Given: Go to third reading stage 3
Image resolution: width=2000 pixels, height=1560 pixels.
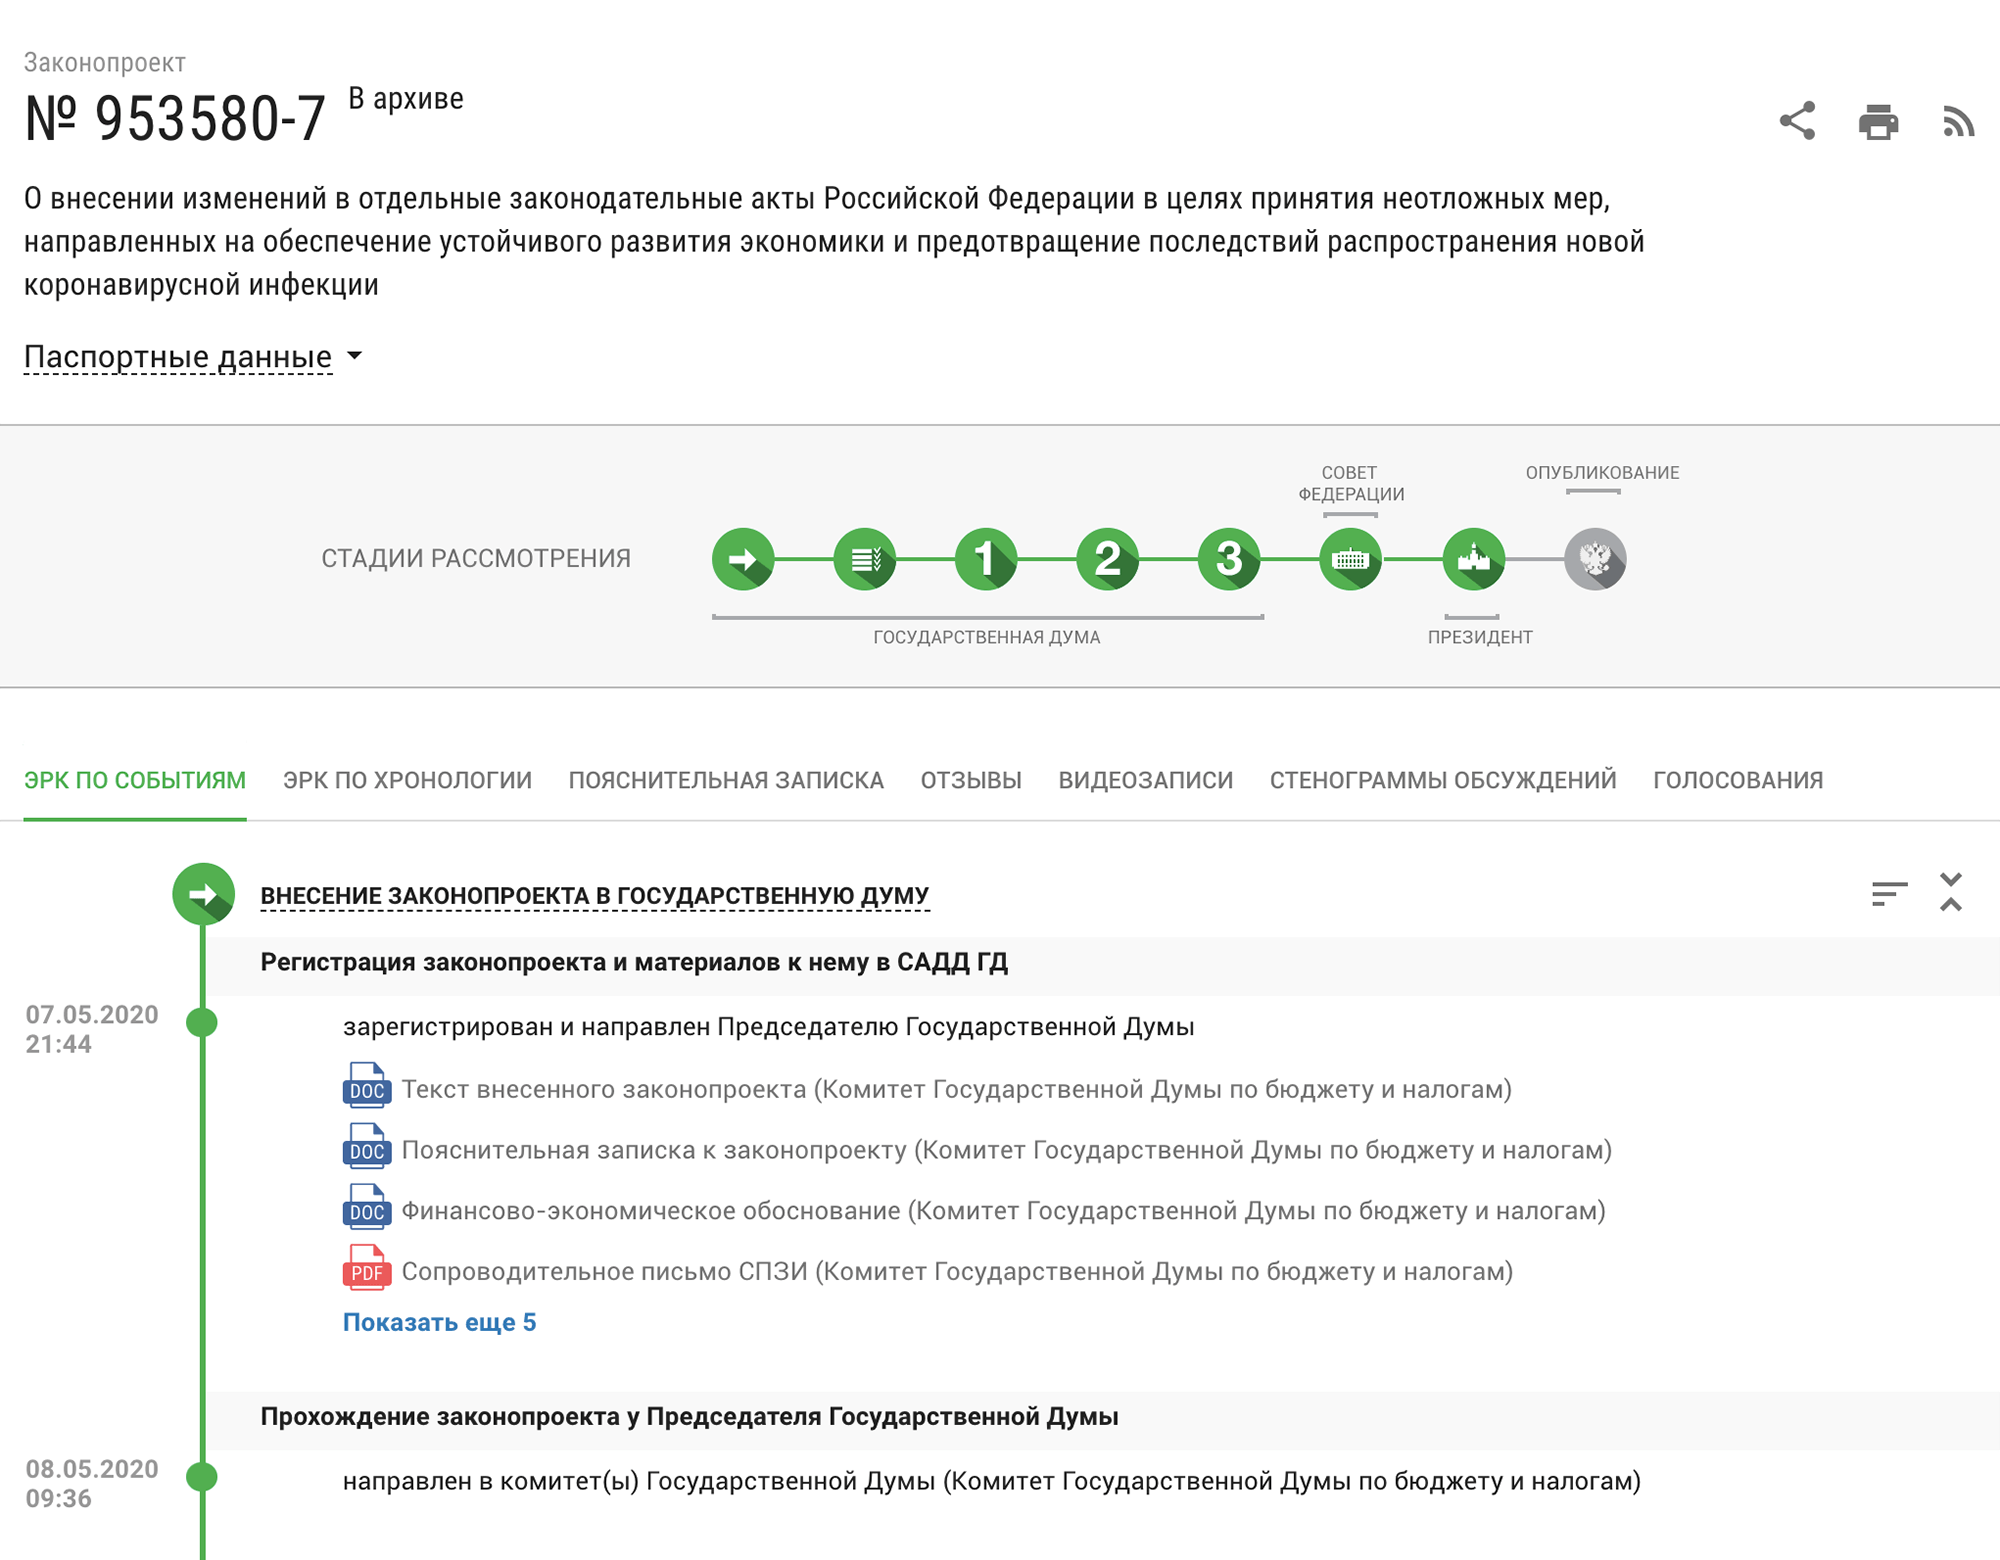Looking at the screenshot, I should pyautogui.click(x=1229, y=559).
